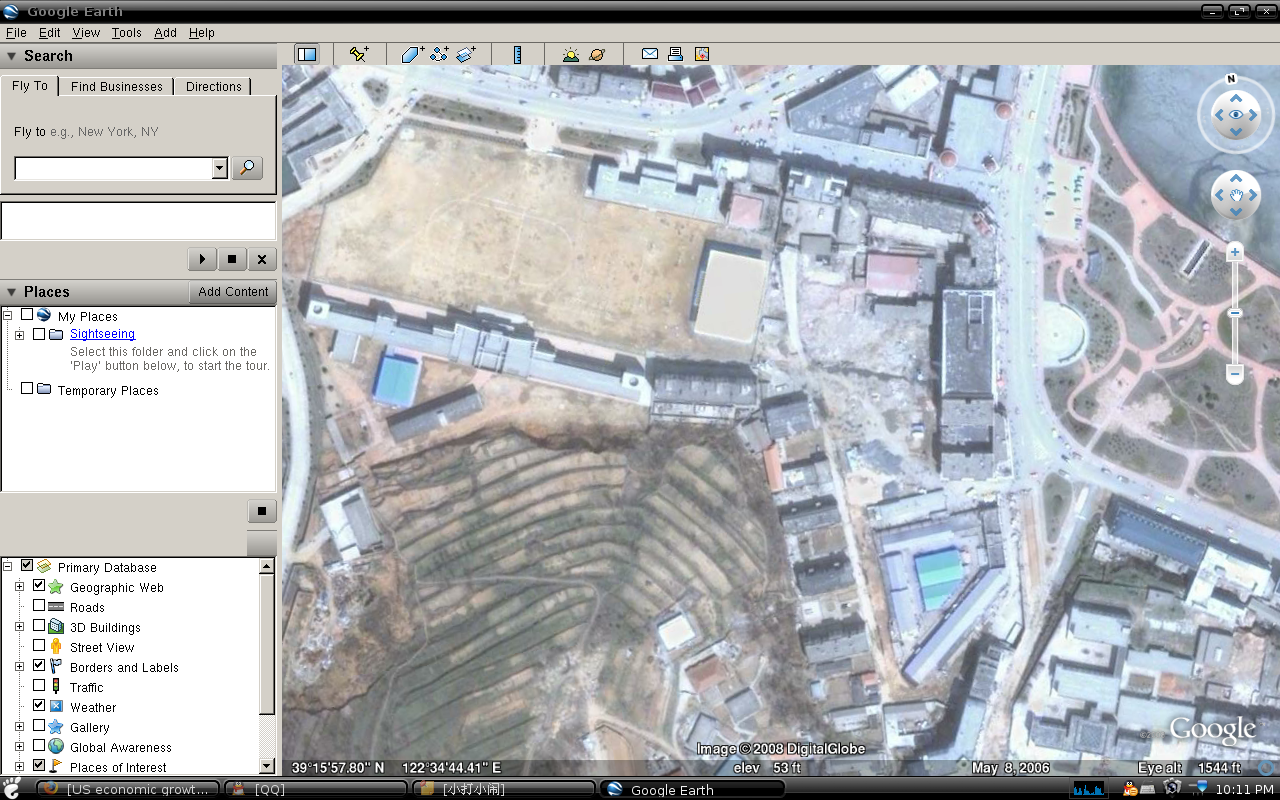
Task: Switch to Sky view with the planet icon
Action: (597, 54)
